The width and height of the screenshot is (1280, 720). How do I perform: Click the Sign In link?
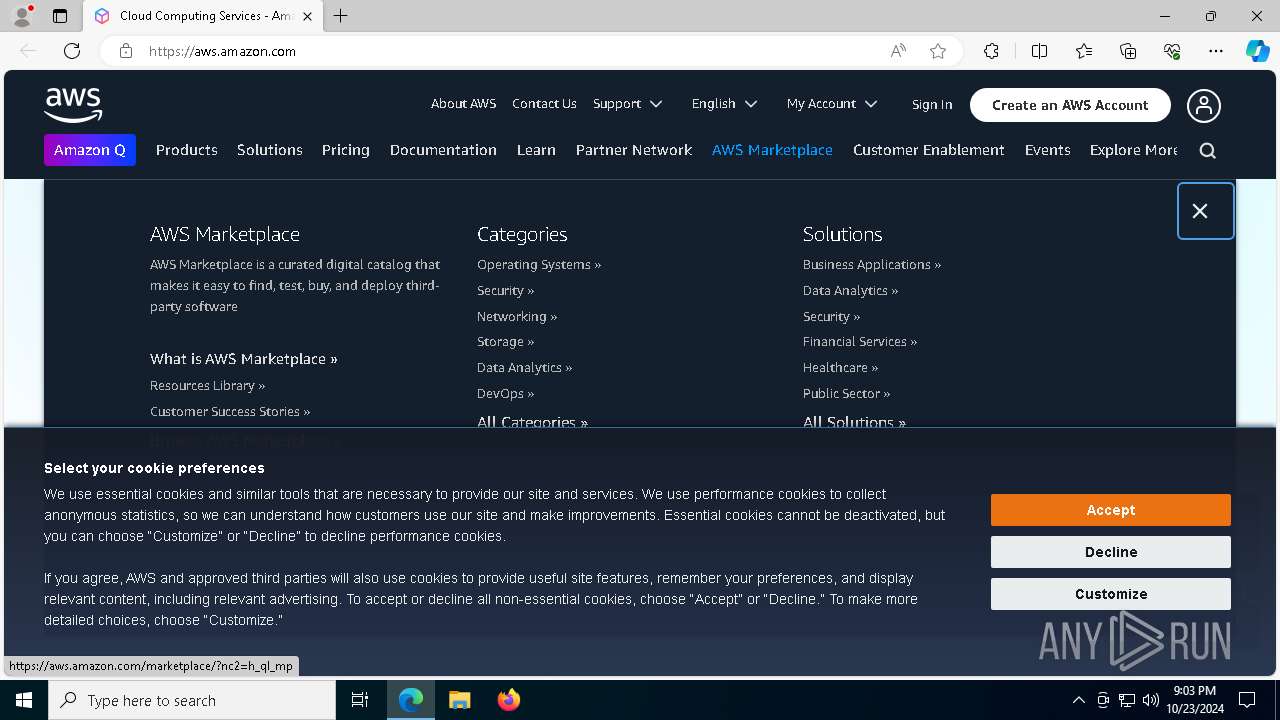tap(932, 105)
